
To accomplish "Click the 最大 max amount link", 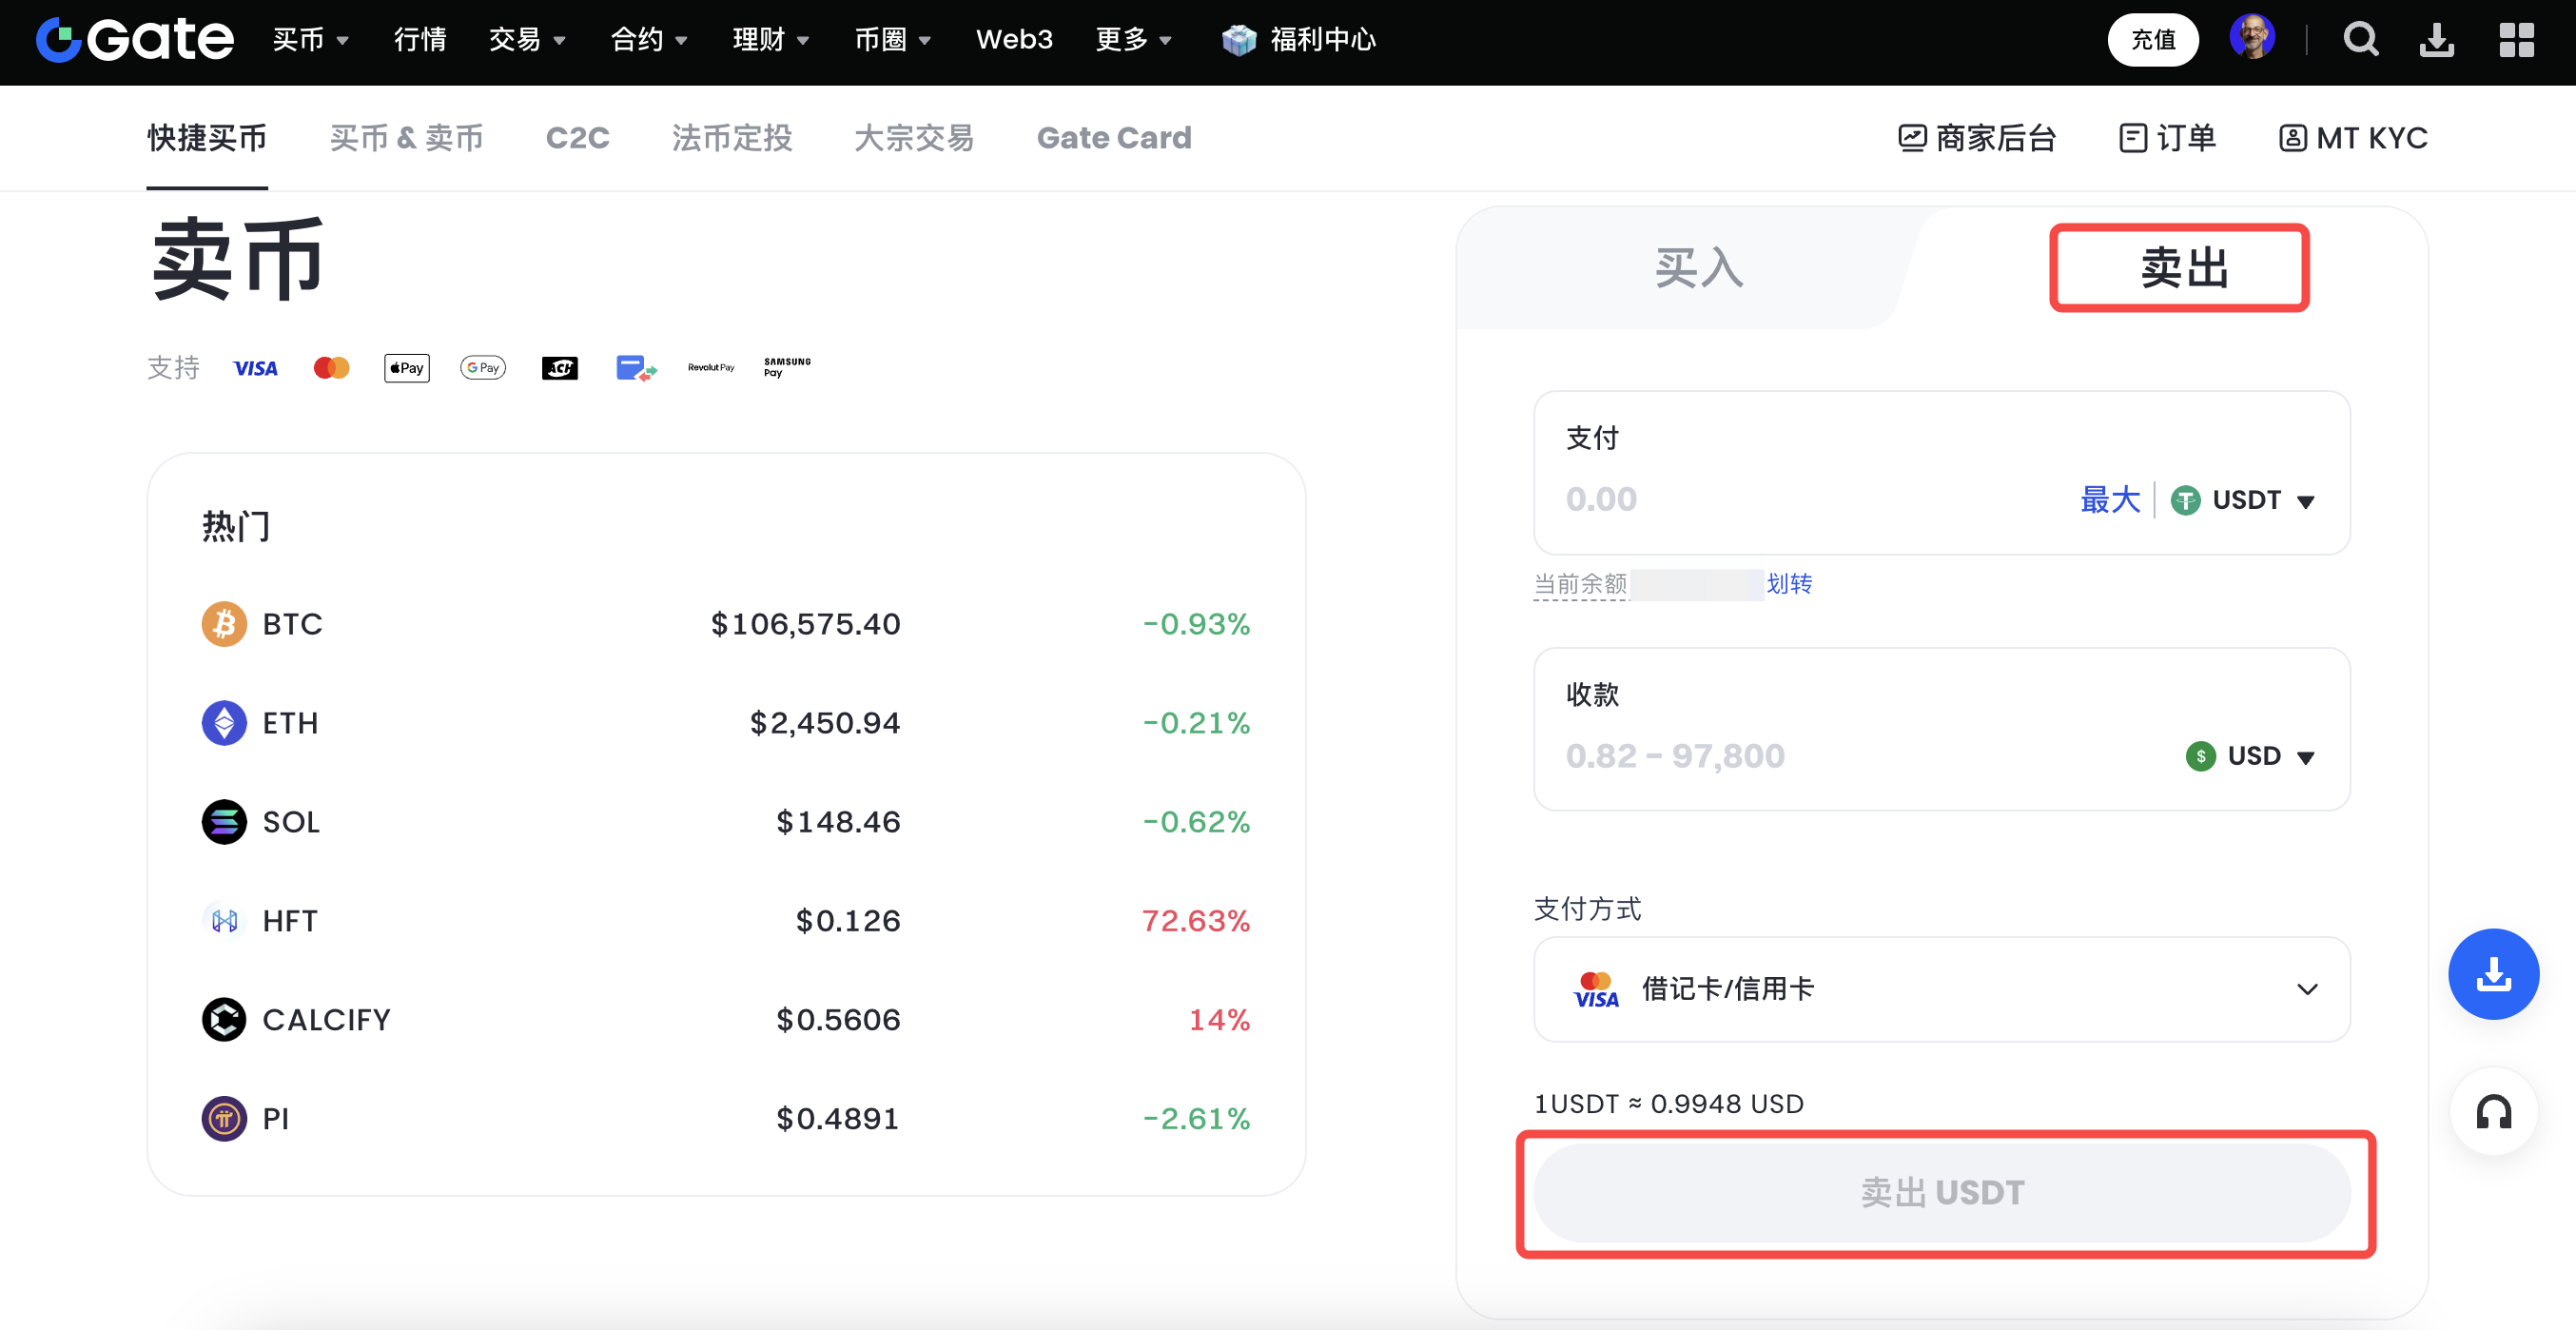I will (x=2110, y=499).
